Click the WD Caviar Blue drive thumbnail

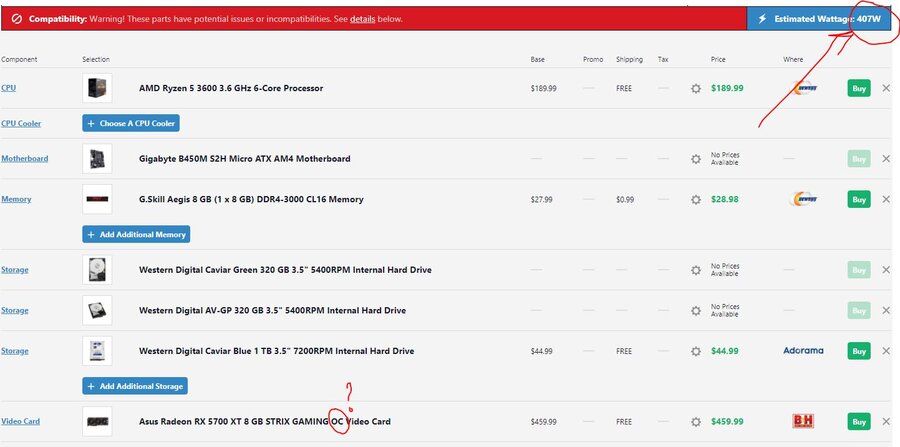pos(97,351)
